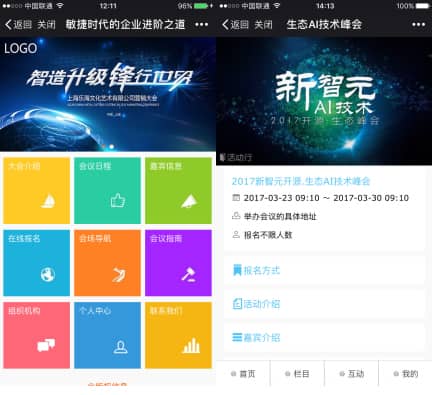Open the 大会介绍 sailboat tile

pyautogui.click(x=37, y=191)
